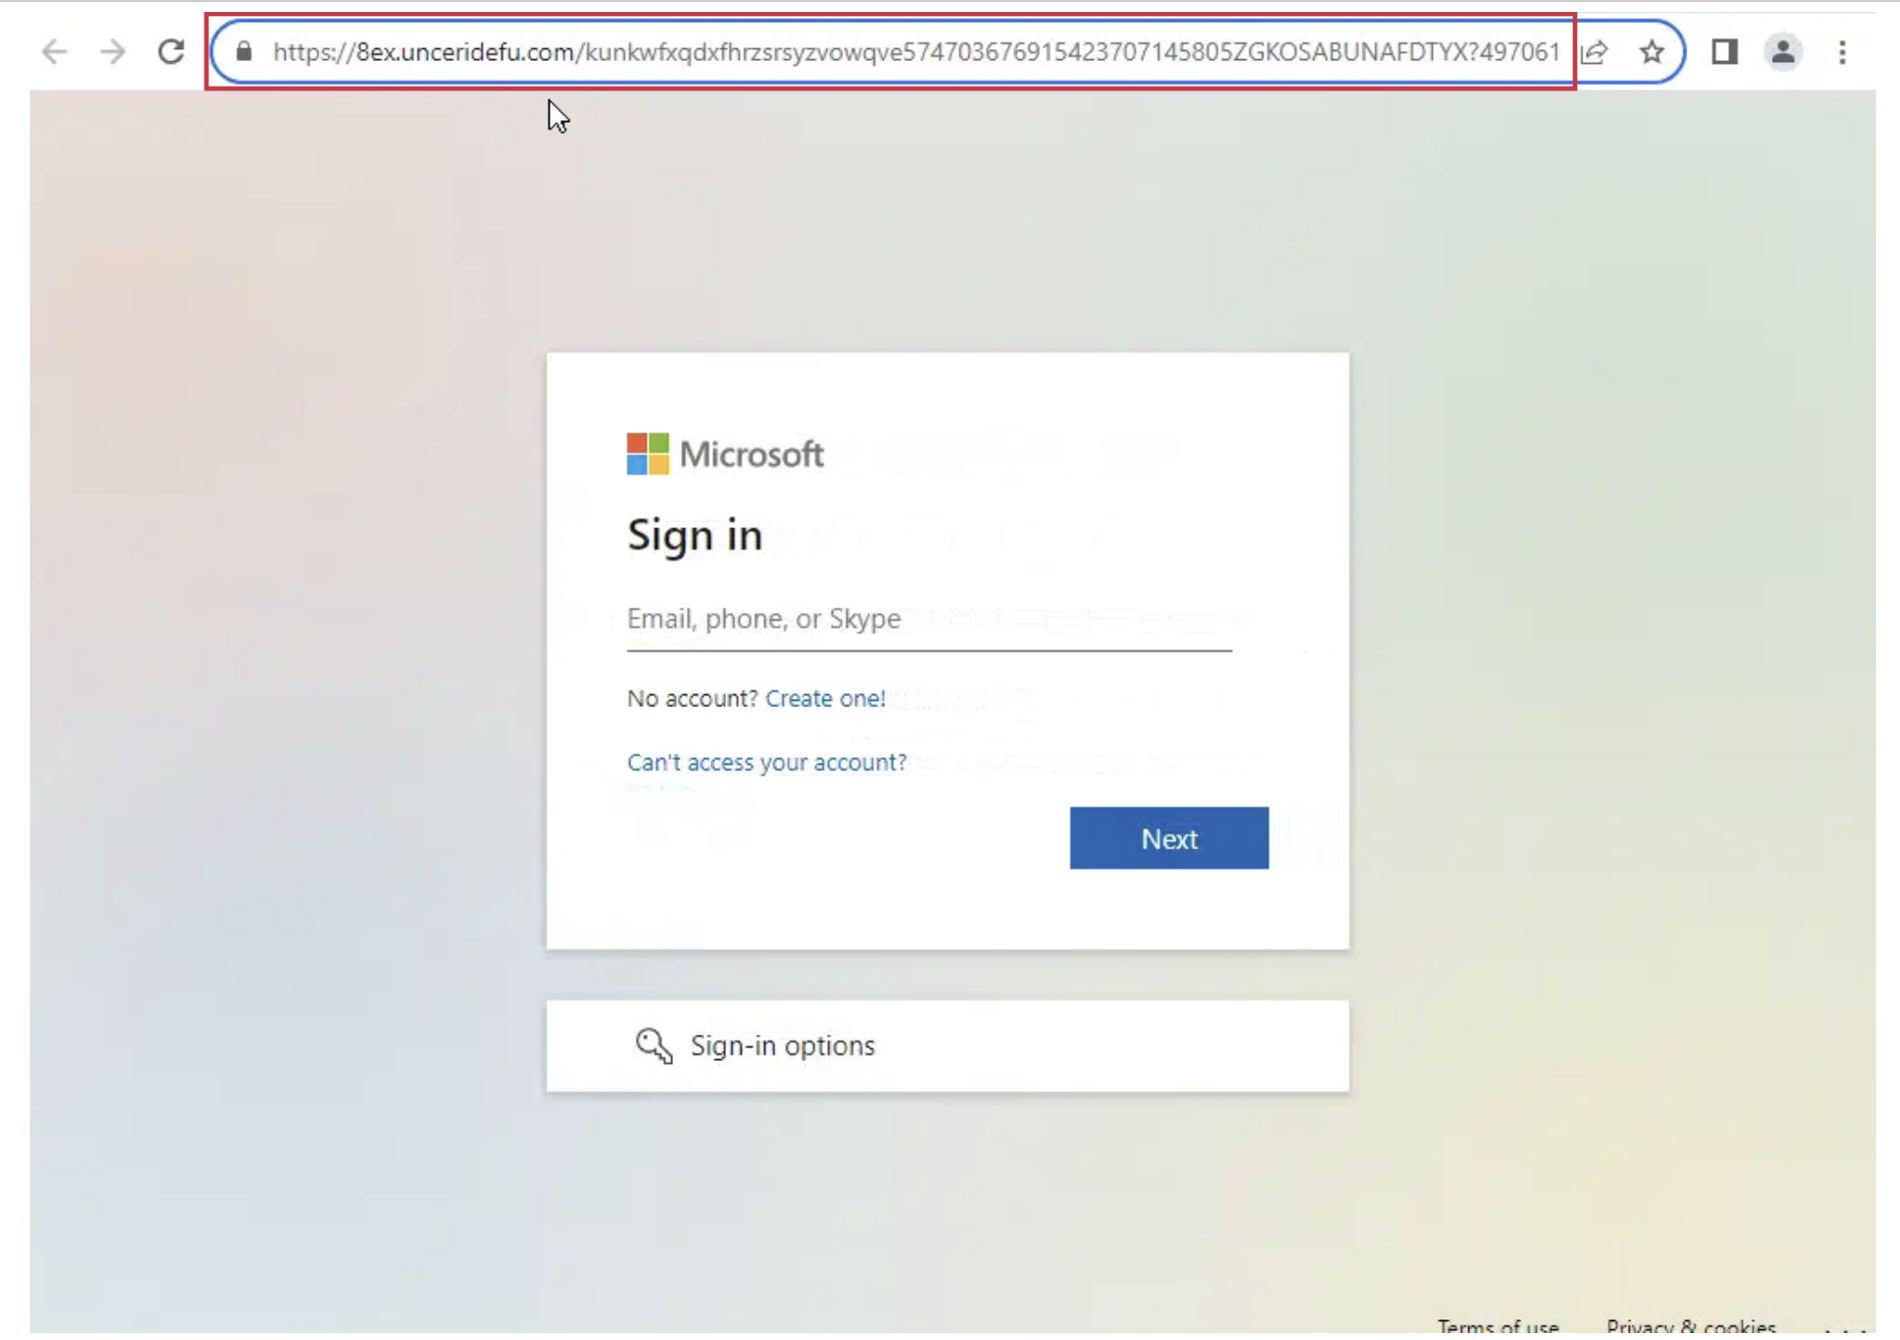The height and width of the screenshot is (1340, 1900).
Task: Reload the current page
Action: point(171,51)
